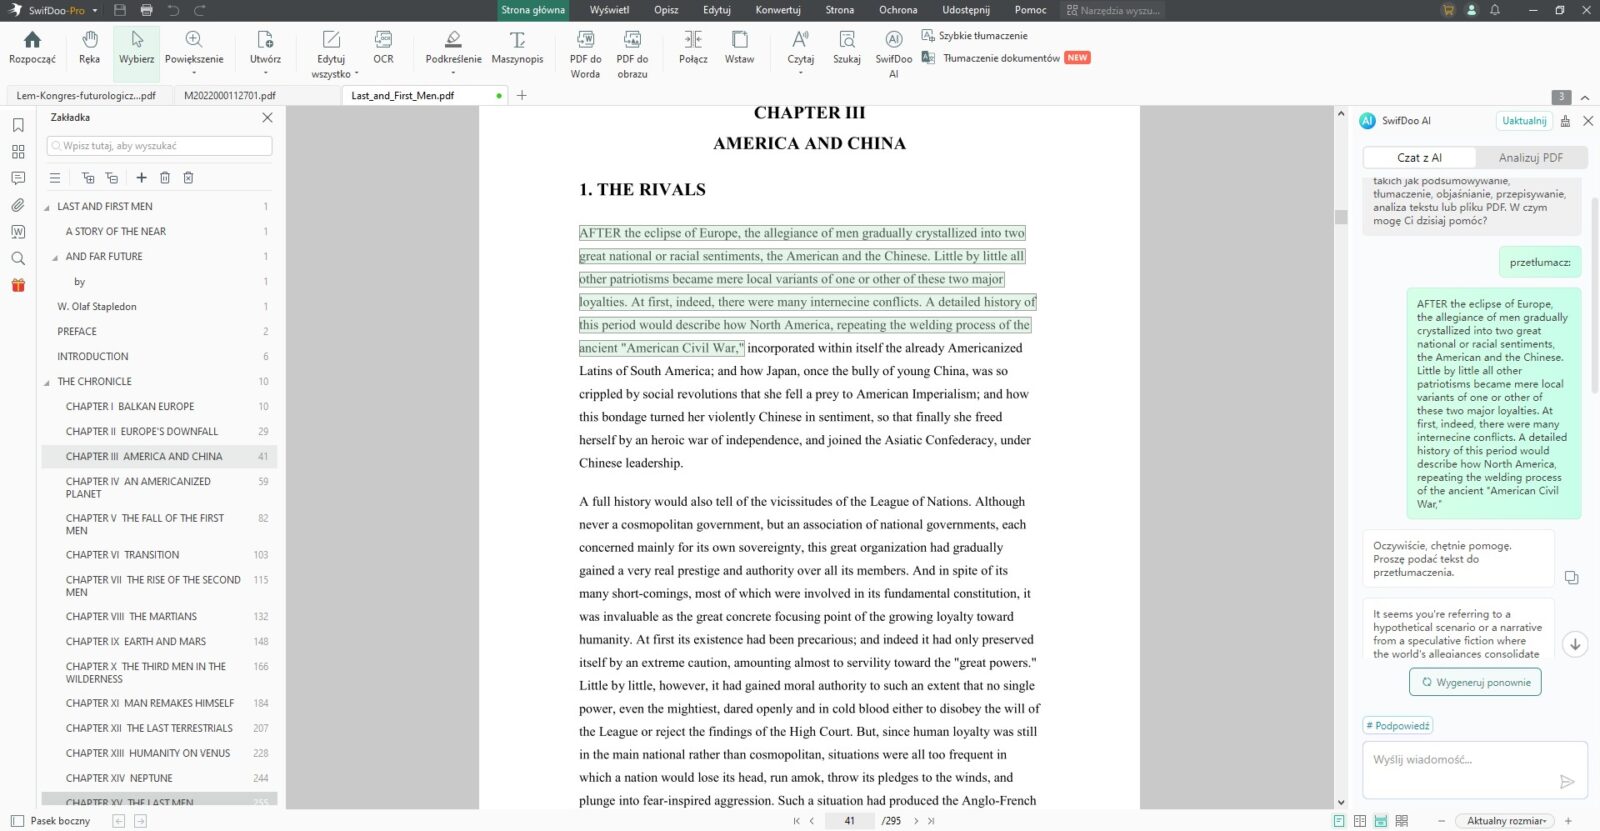This screenshot has width=1600, height=831.
Task: Switch to Analizuj PDF mode
Action: click(x=1530, y=158)
